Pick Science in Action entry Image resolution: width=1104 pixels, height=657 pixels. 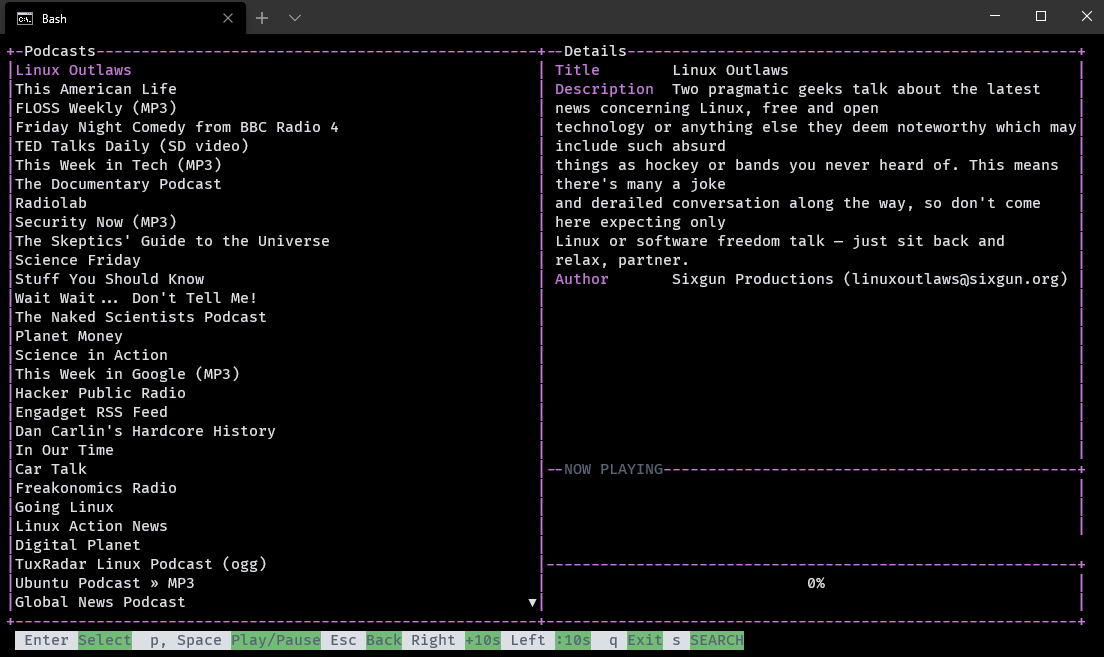92,355
